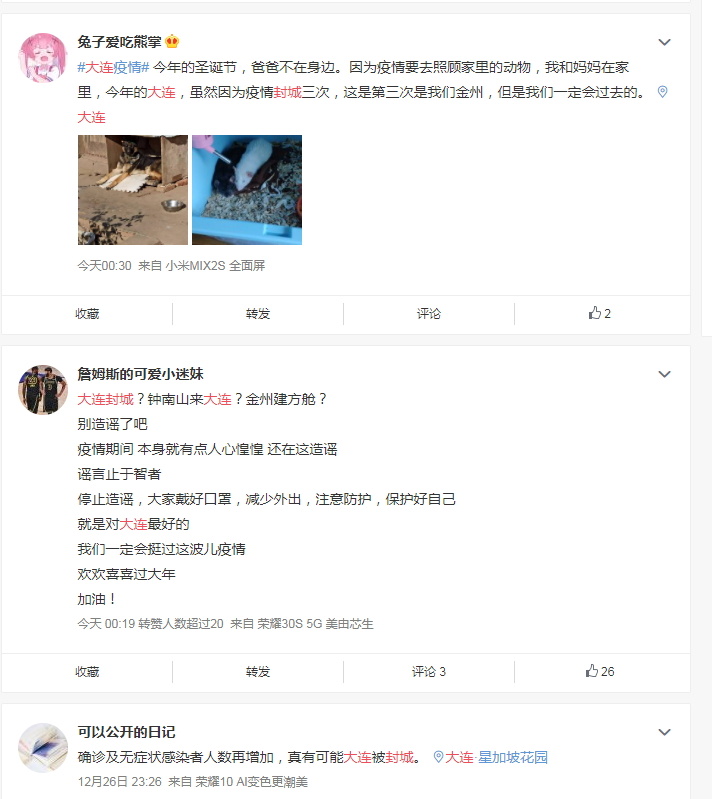Like the post with 26 likes
This screenshot has height=799, width=712.
(x=600, y=671)
